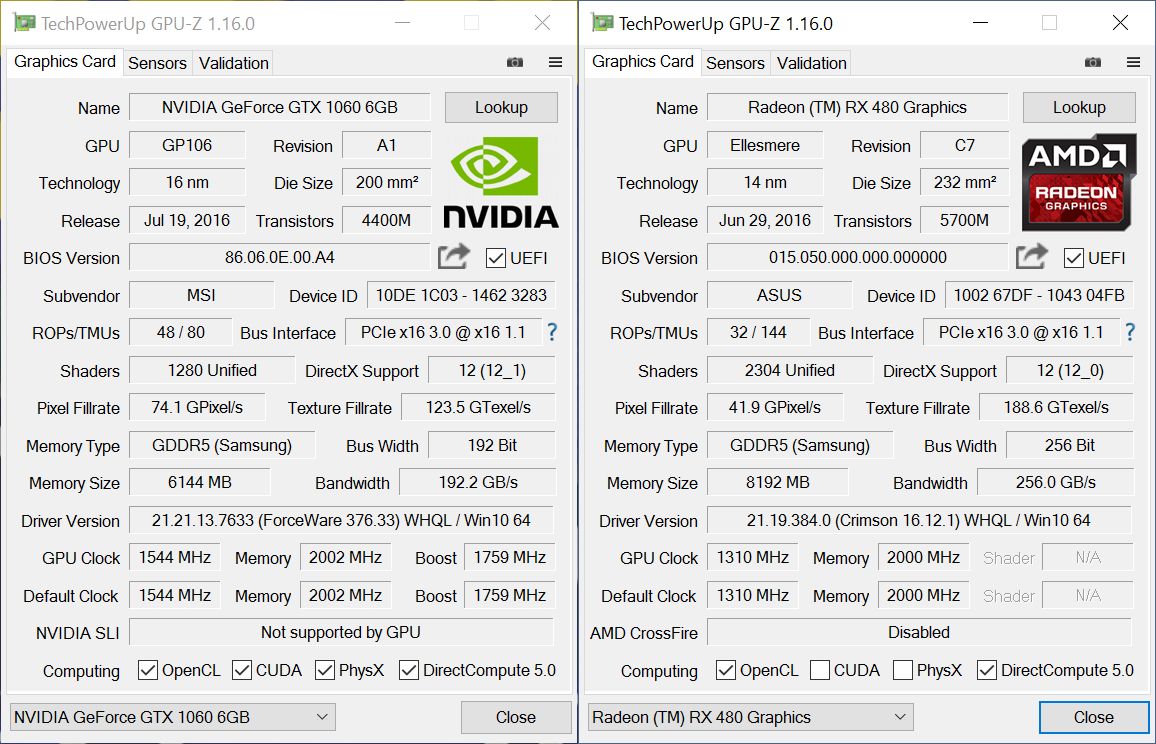Image resolution: width=1156 pixels, height=744 pixels.
Task: Open the Radeon (TM) RX 480 Graphics dropdown
Action: click(x=751, y=717)
